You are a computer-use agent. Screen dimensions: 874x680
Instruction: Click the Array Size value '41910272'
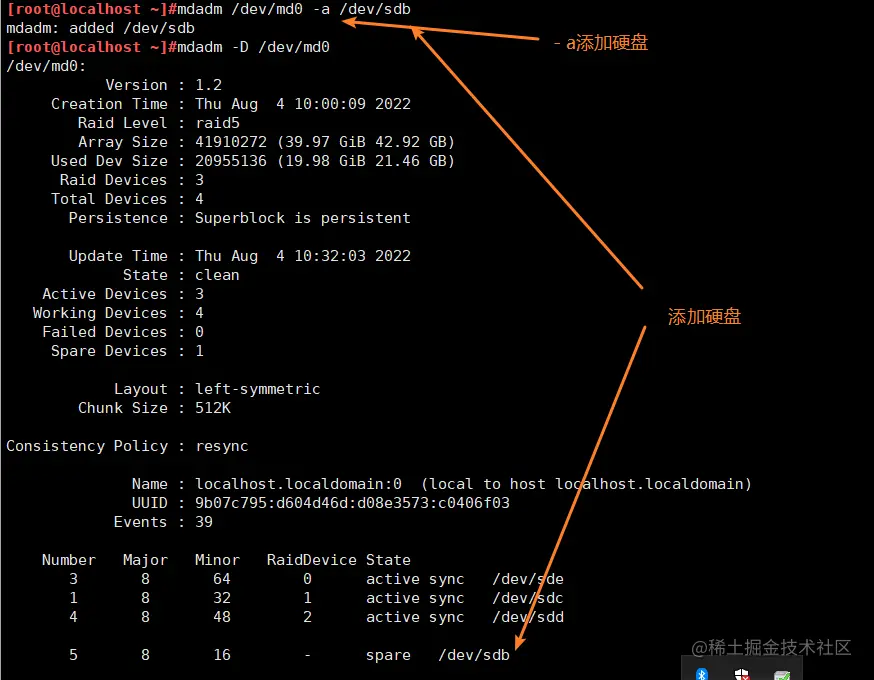[x=231, y=142]
